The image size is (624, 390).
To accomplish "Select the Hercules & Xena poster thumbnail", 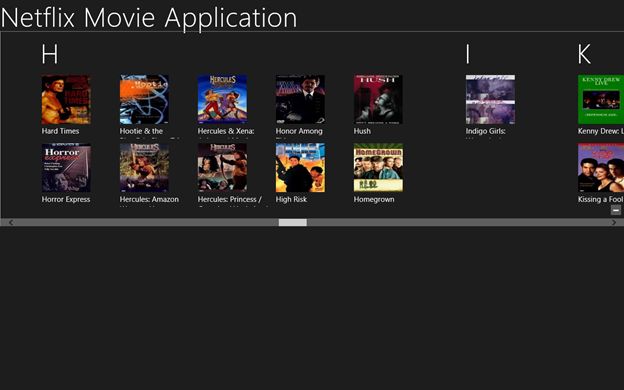I will [222, 99].
